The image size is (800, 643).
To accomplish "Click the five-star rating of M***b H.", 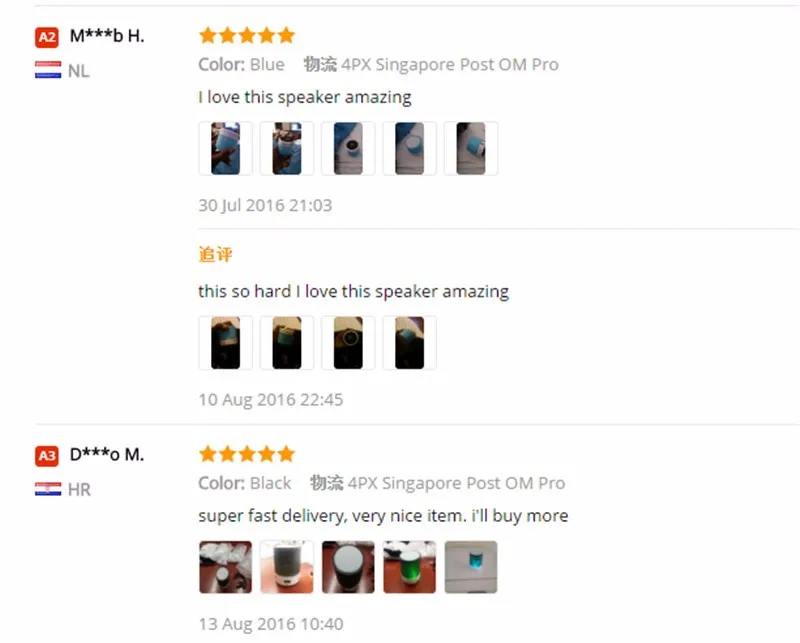I will click(247, 35).
